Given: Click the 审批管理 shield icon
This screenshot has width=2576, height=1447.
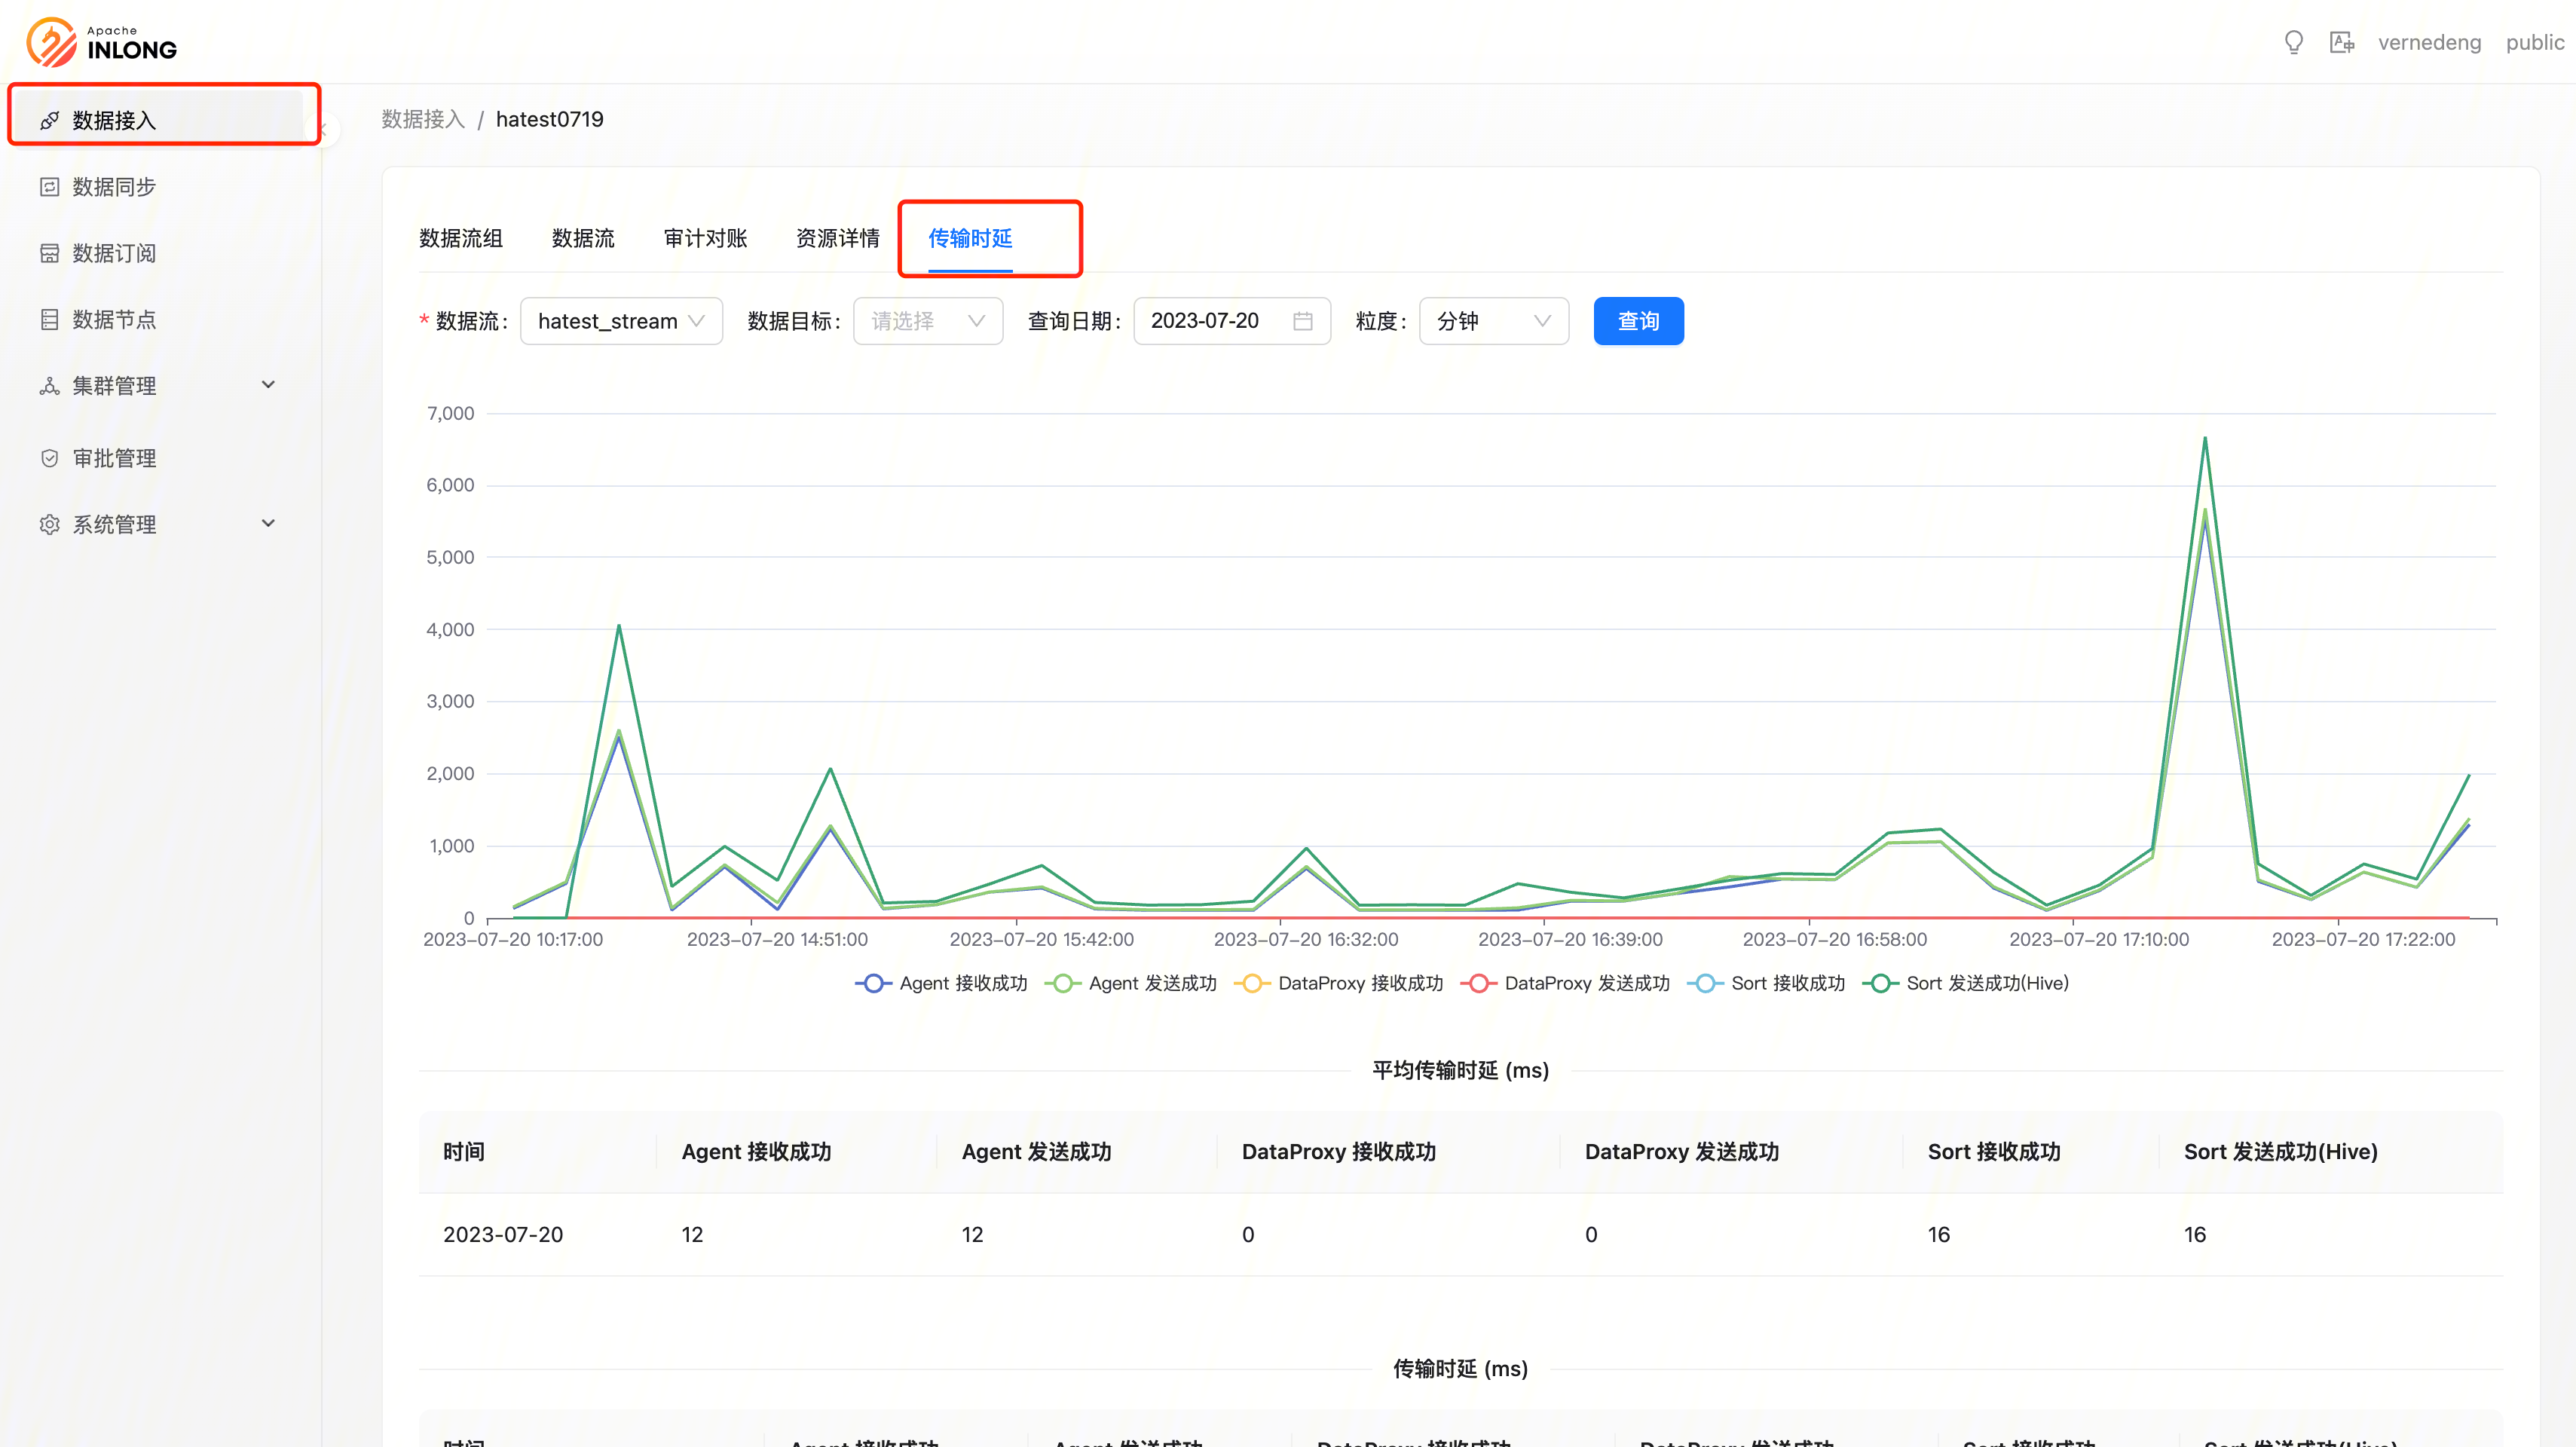Looking at the screenshot, I should click(x=49, y=458).
